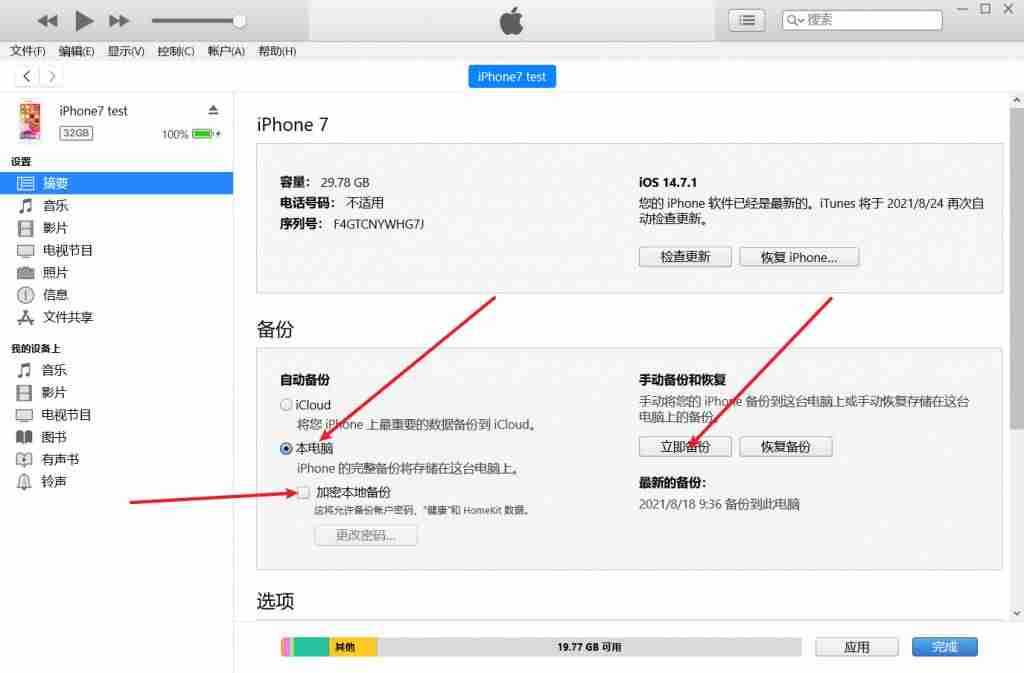1024x673 pixels.
Task: Open the list view icon button
Action: pos(746,20)
